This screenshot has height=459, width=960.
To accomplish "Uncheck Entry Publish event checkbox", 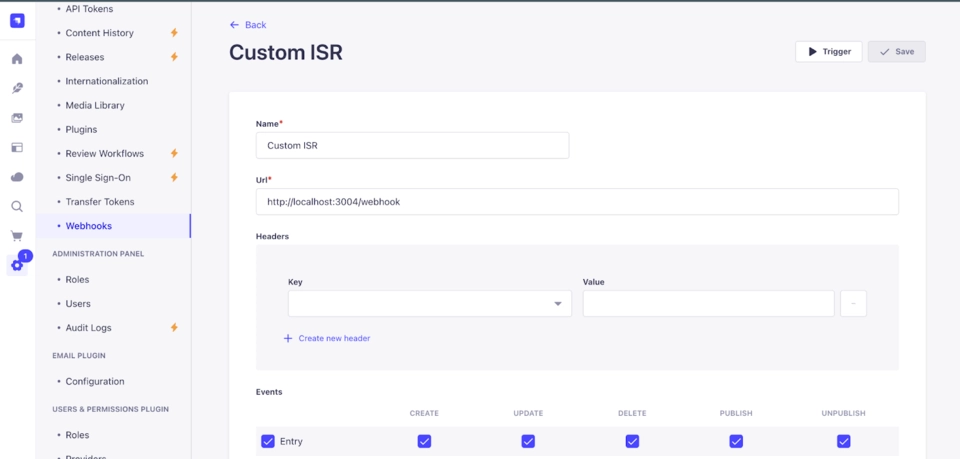I will (736, 441).
